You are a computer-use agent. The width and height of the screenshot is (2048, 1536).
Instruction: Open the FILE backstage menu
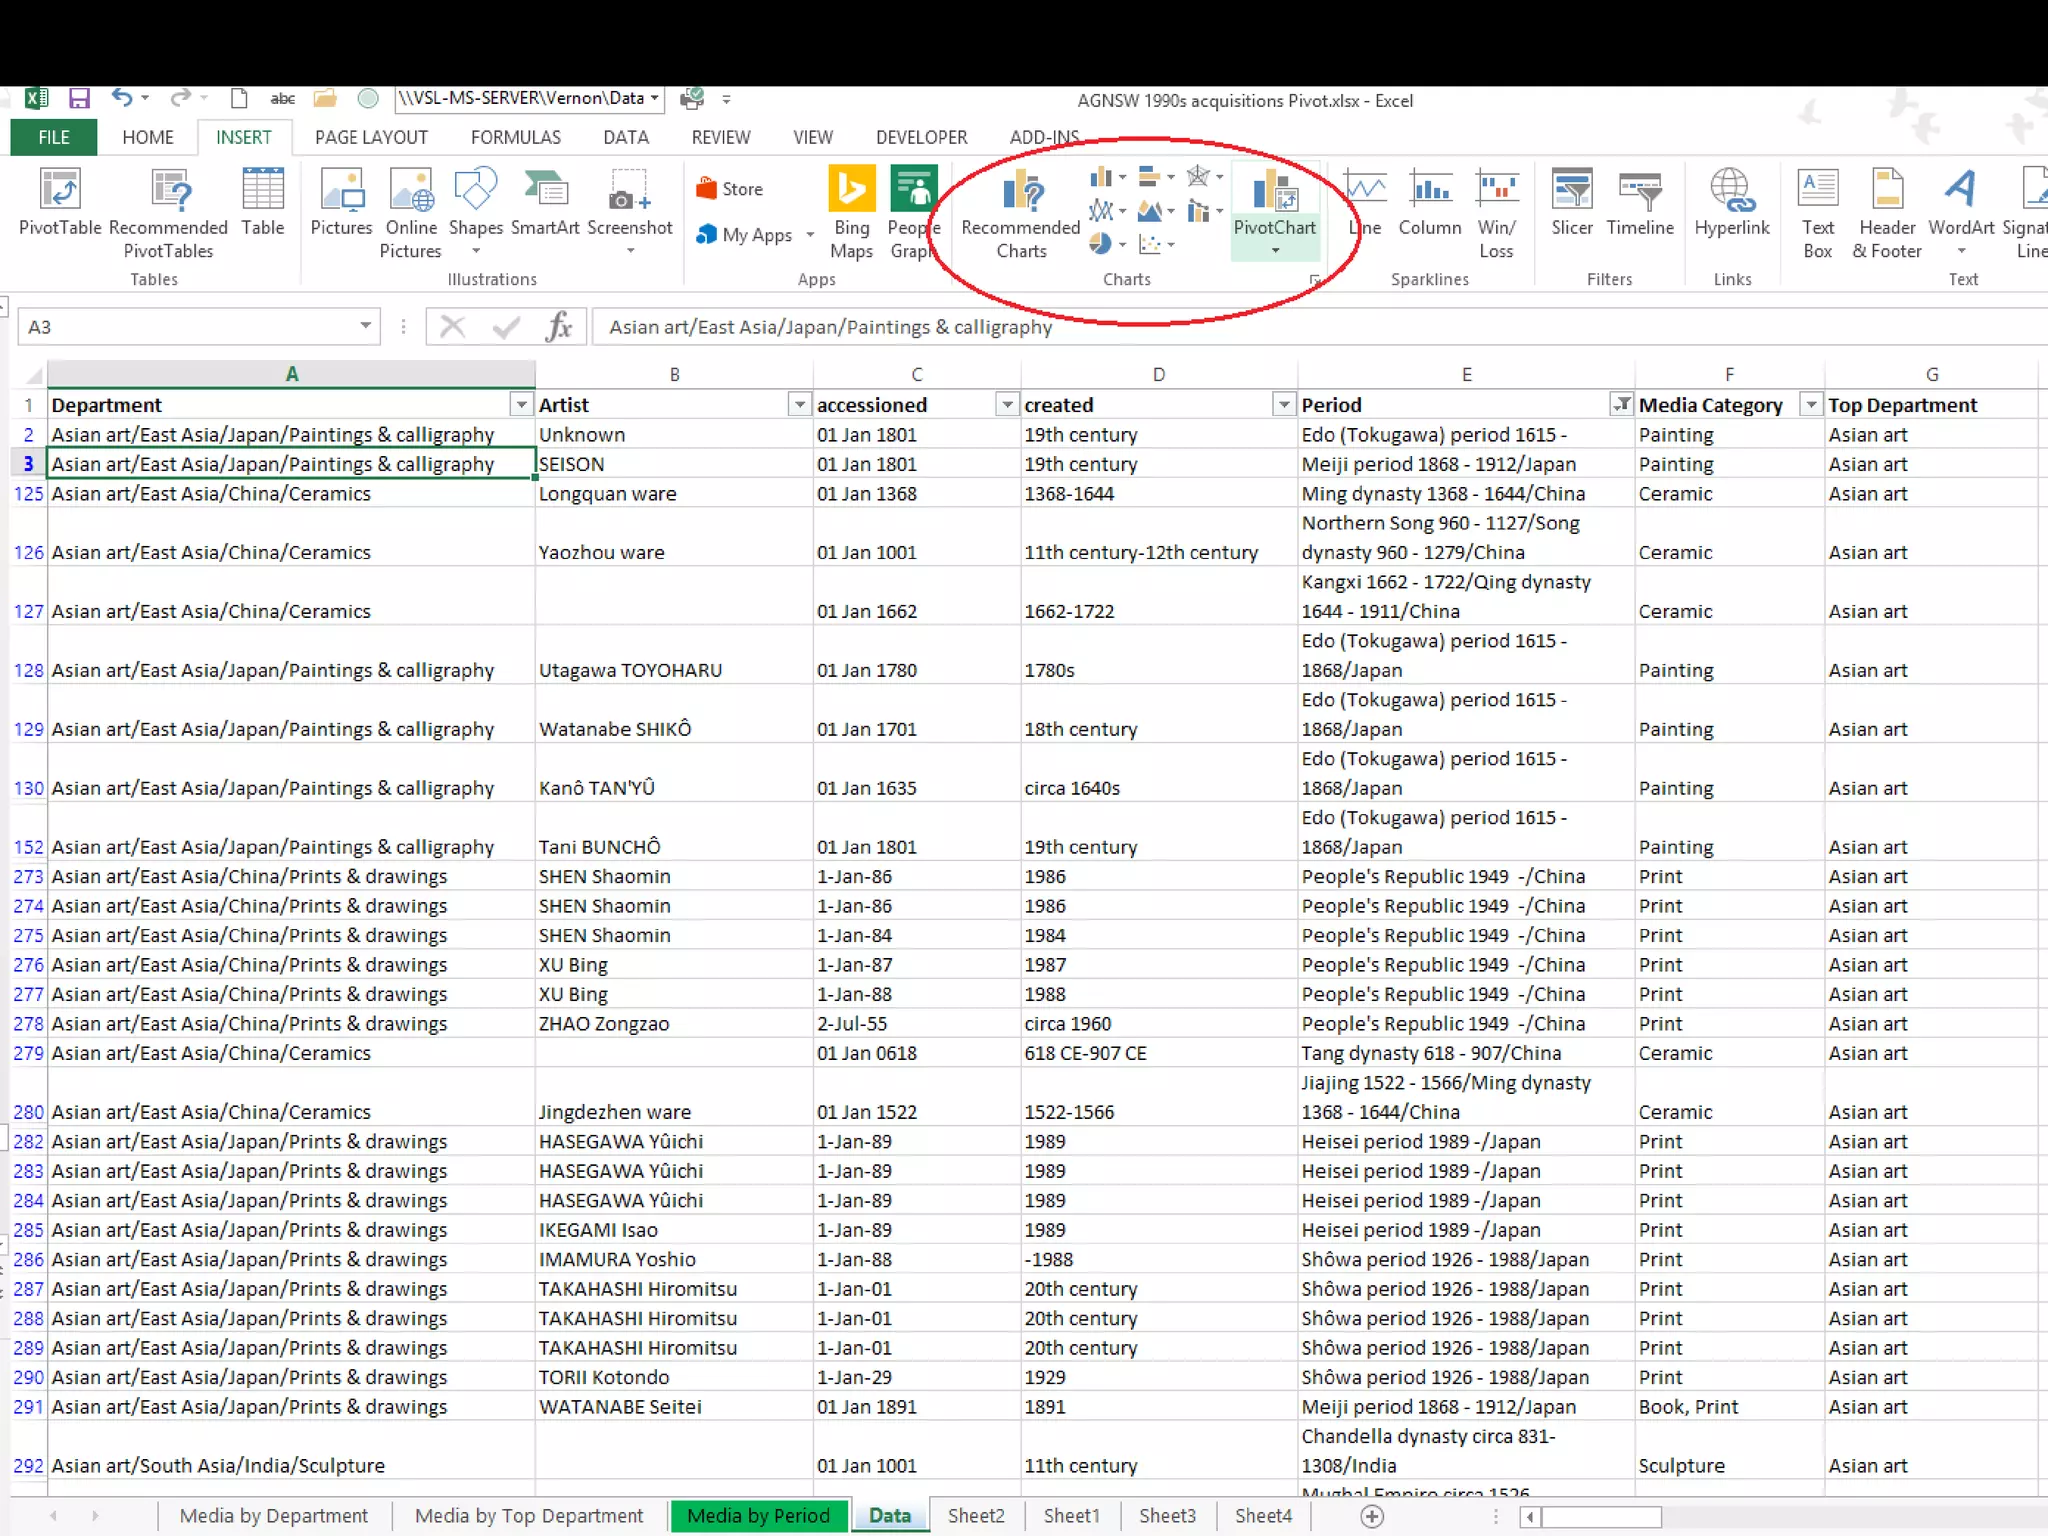tap(54, 138)
